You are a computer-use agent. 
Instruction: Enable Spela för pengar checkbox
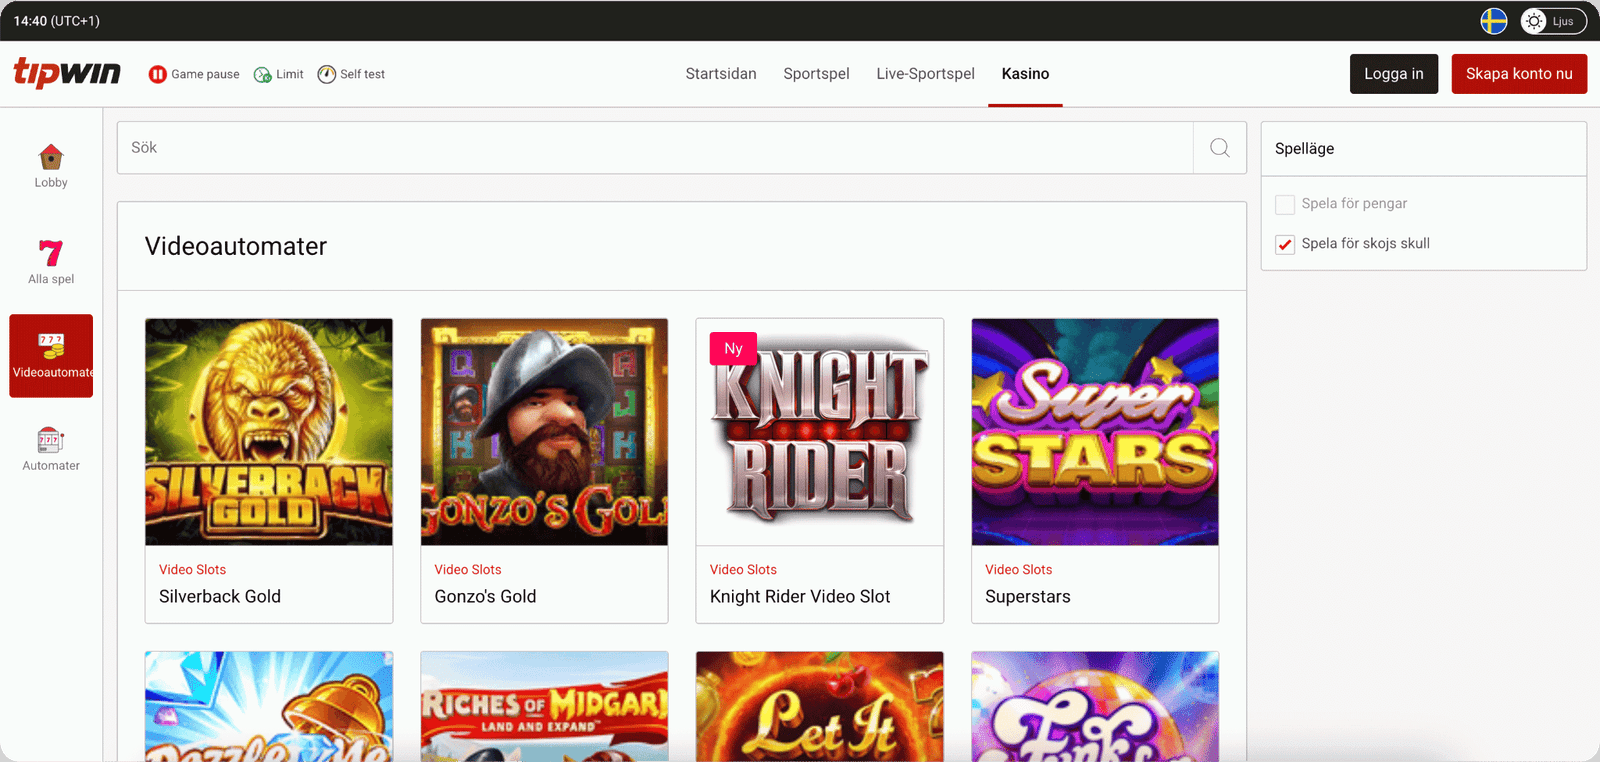pyautogui.click(x=1285, y=204)
